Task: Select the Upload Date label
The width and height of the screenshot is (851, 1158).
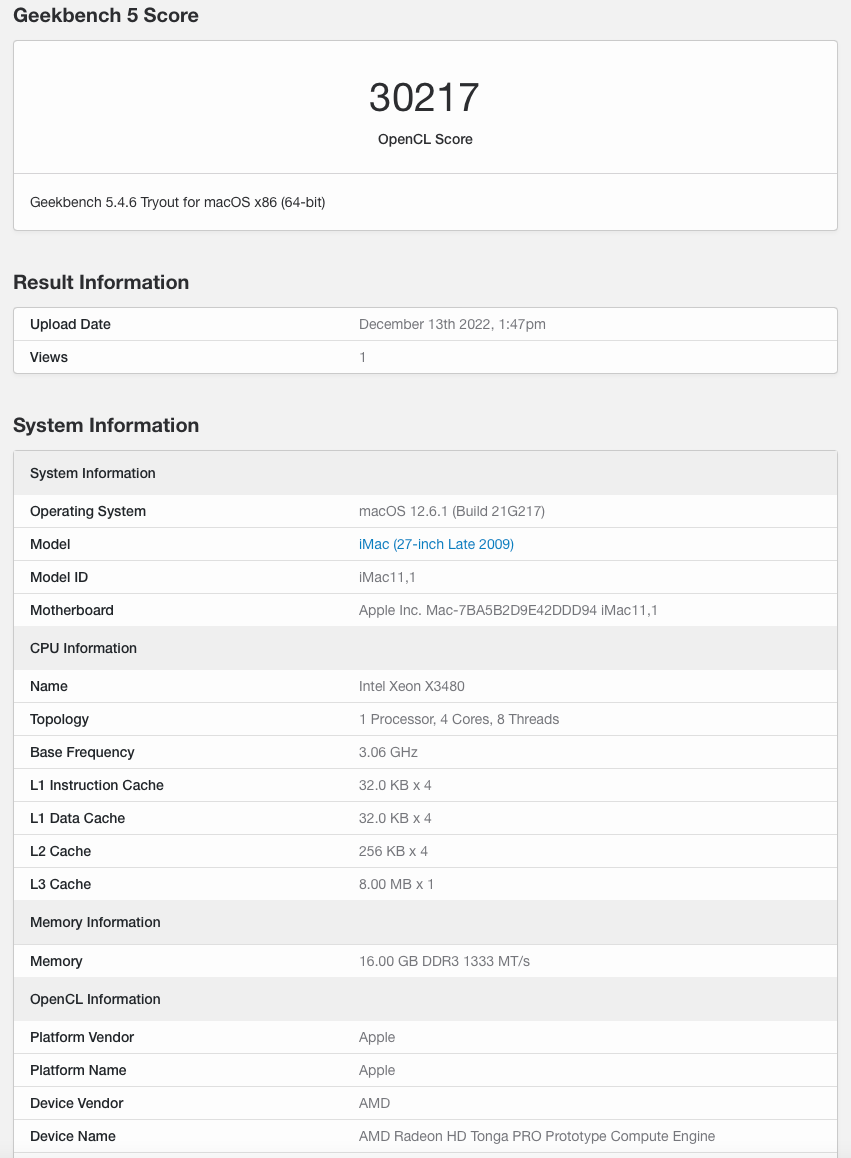Action: pos(70,324)
